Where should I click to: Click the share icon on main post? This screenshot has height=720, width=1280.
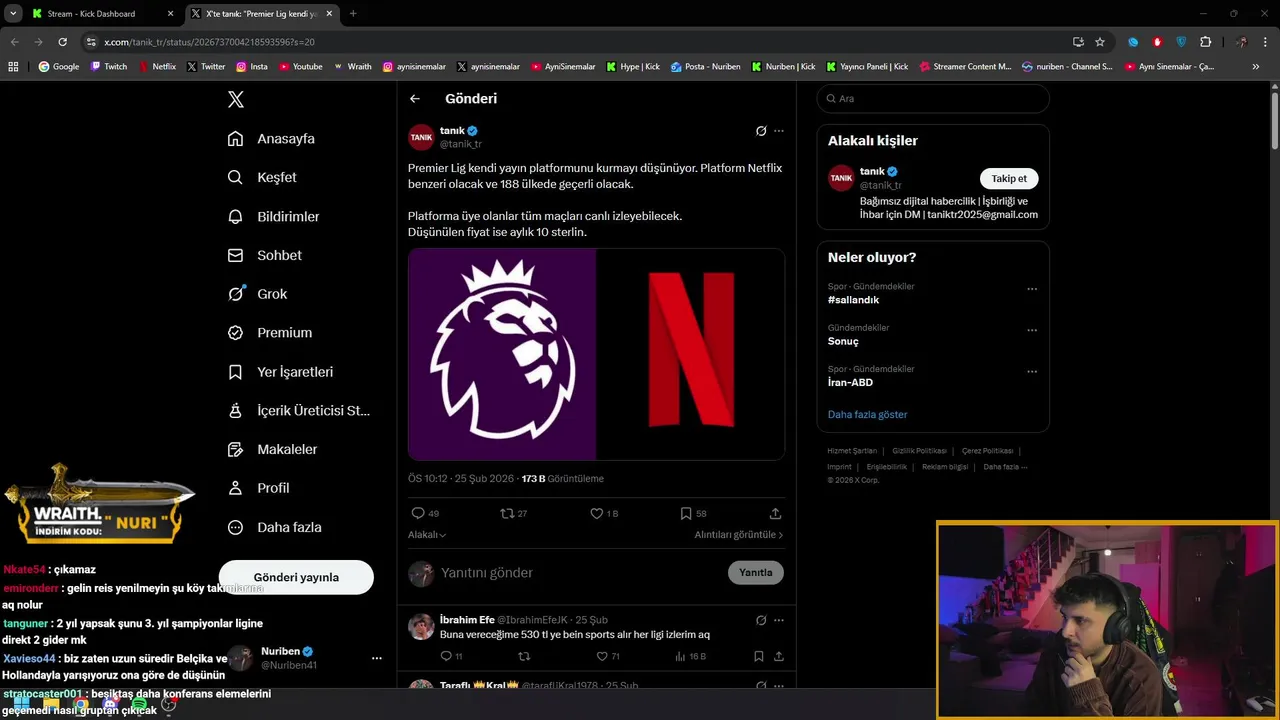[x=775, y=513]
